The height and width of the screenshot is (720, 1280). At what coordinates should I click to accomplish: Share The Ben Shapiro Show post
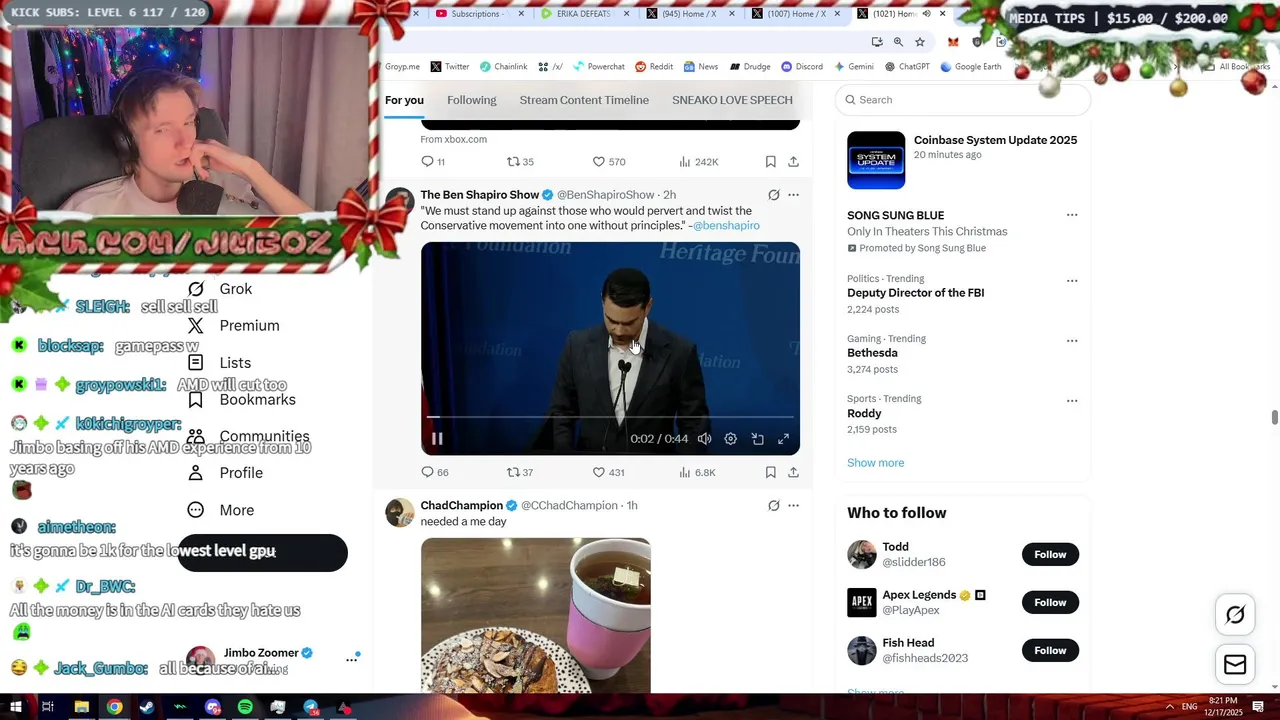pos(793,472)
